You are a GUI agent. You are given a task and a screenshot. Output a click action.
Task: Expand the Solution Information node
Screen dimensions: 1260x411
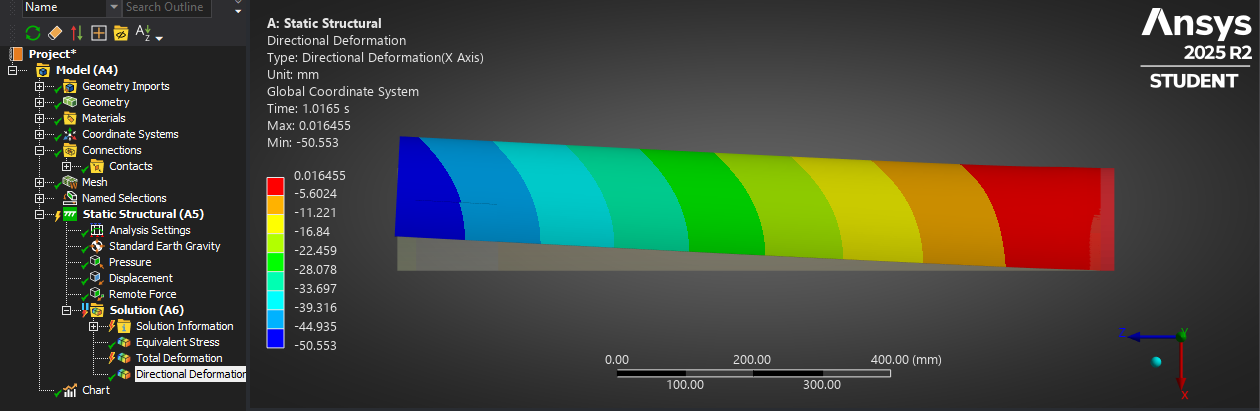94,326
